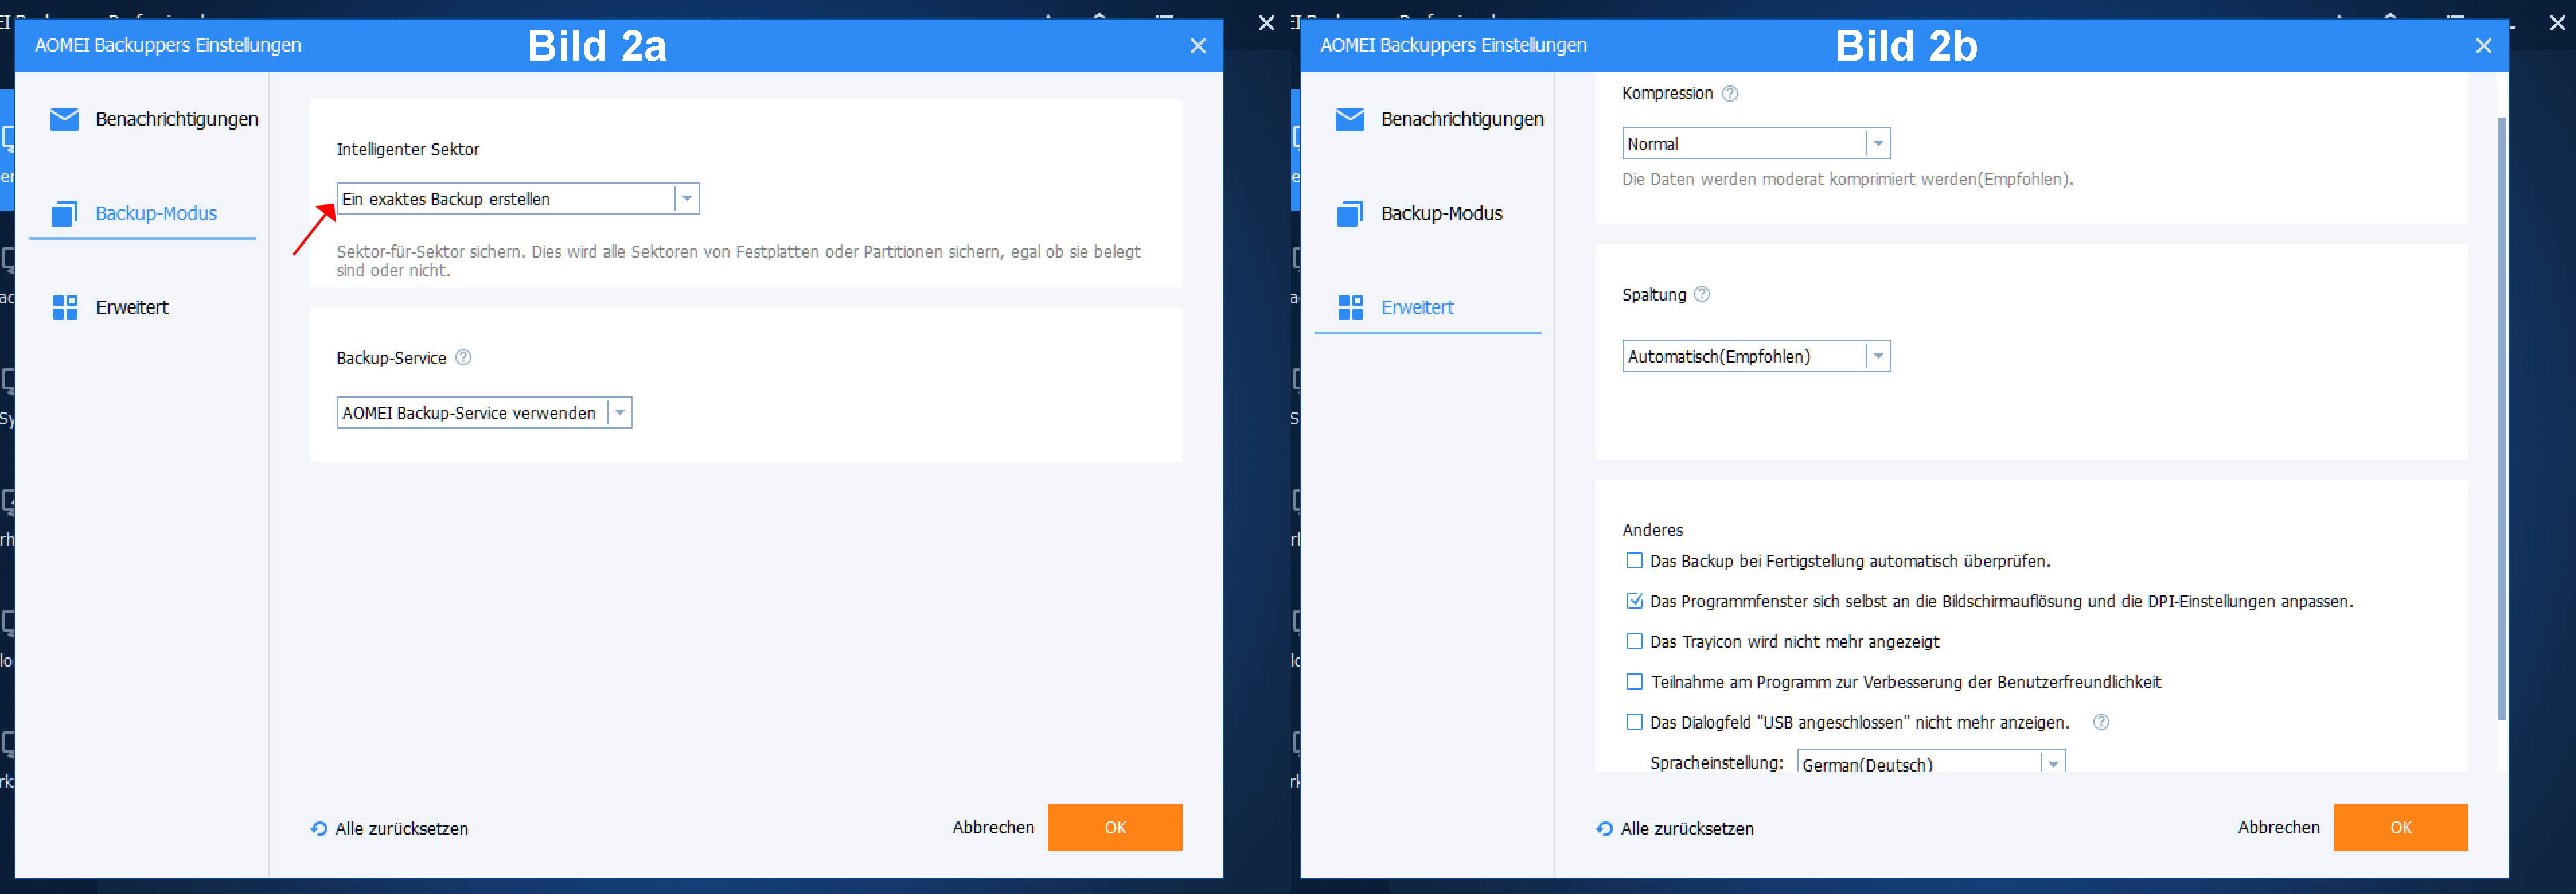Switch to Benachrichtigungen tab in right dialog
Image resolution: width=2576 pixels, height=894 pixels.
(x=1461, y=119)
